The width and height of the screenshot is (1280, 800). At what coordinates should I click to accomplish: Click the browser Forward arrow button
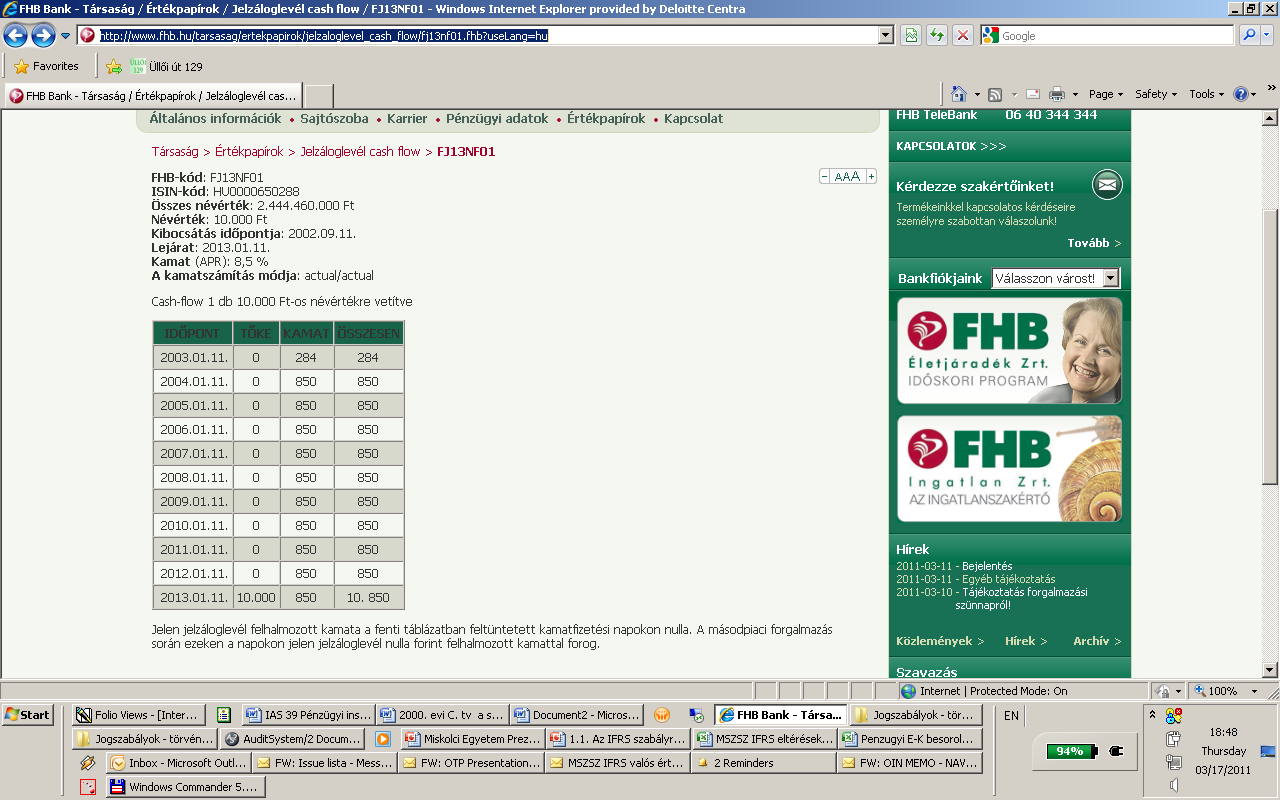(43, 36)
